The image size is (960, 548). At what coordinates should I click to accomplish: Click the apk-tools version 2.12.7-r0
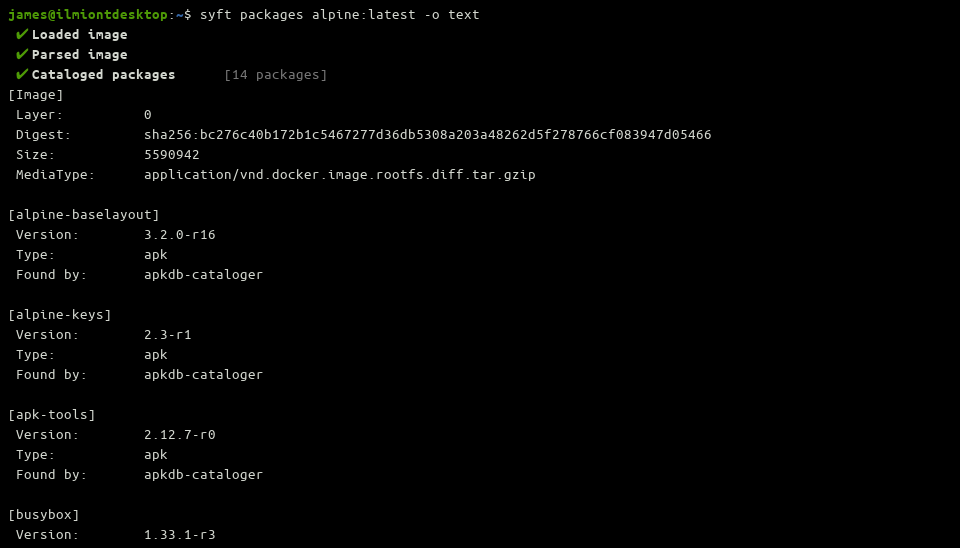pos(180,435)
